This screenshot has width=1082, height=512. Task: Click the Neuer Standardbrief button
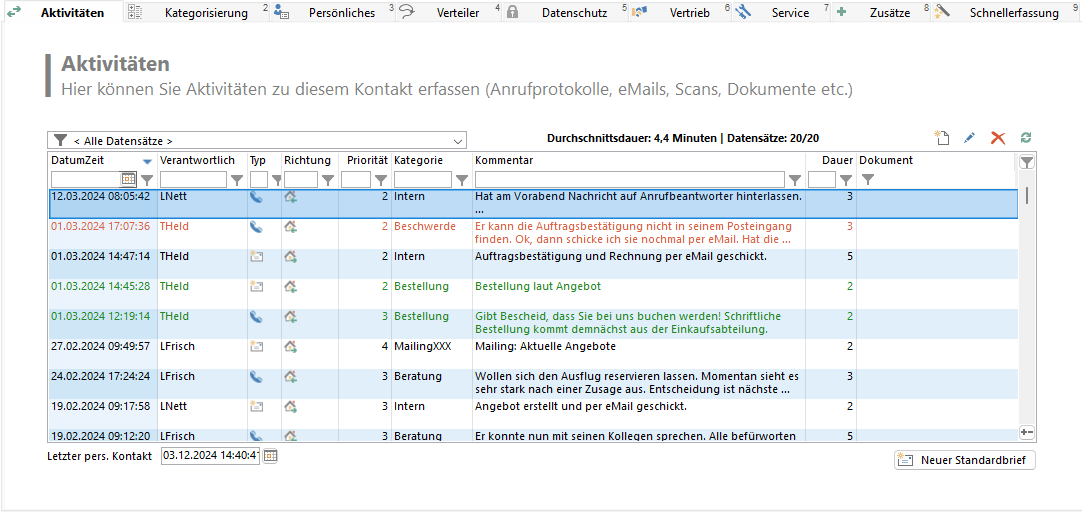(x=965, y=460)
